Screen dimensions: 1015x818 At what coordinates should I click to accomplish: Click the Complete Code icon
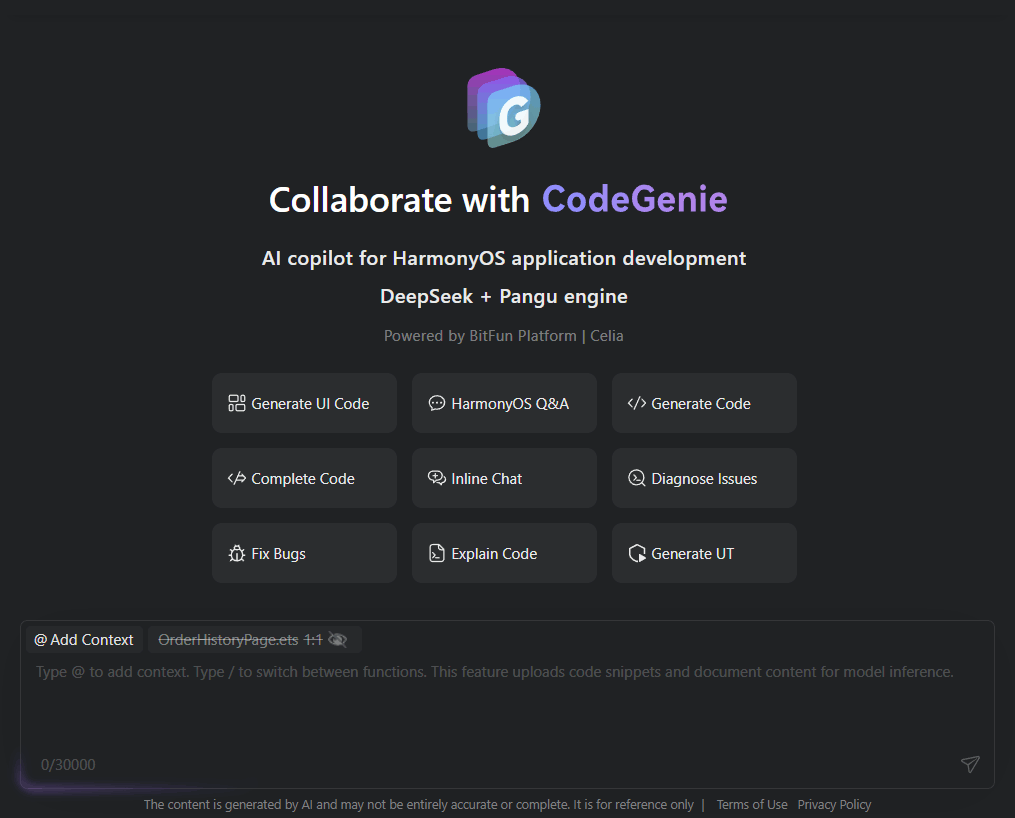click(236, 478)
